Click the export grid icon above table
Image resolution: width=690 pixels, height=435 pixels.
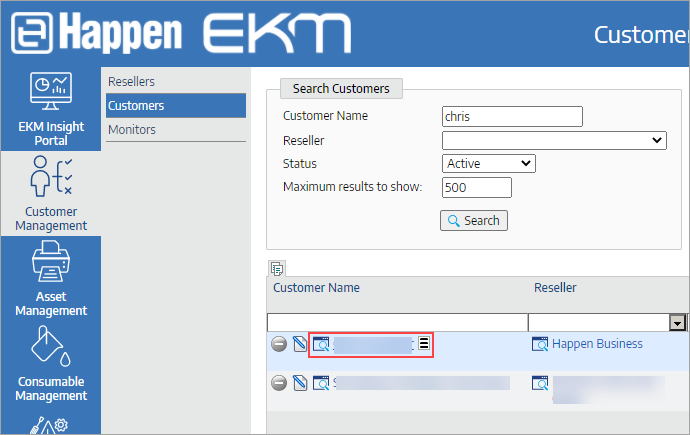pos(277,268)
